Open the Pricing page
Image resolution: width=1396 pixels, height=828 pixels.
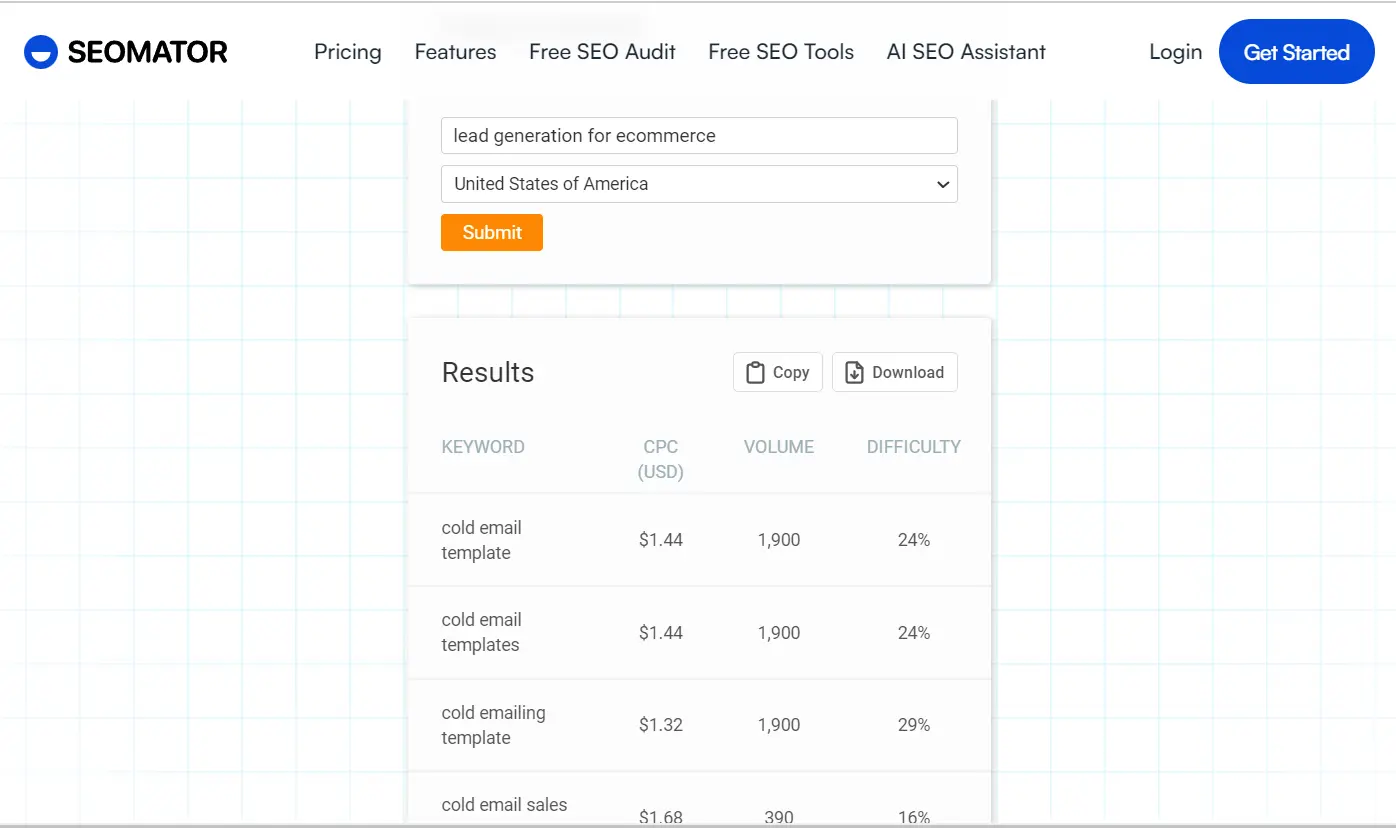347,51
